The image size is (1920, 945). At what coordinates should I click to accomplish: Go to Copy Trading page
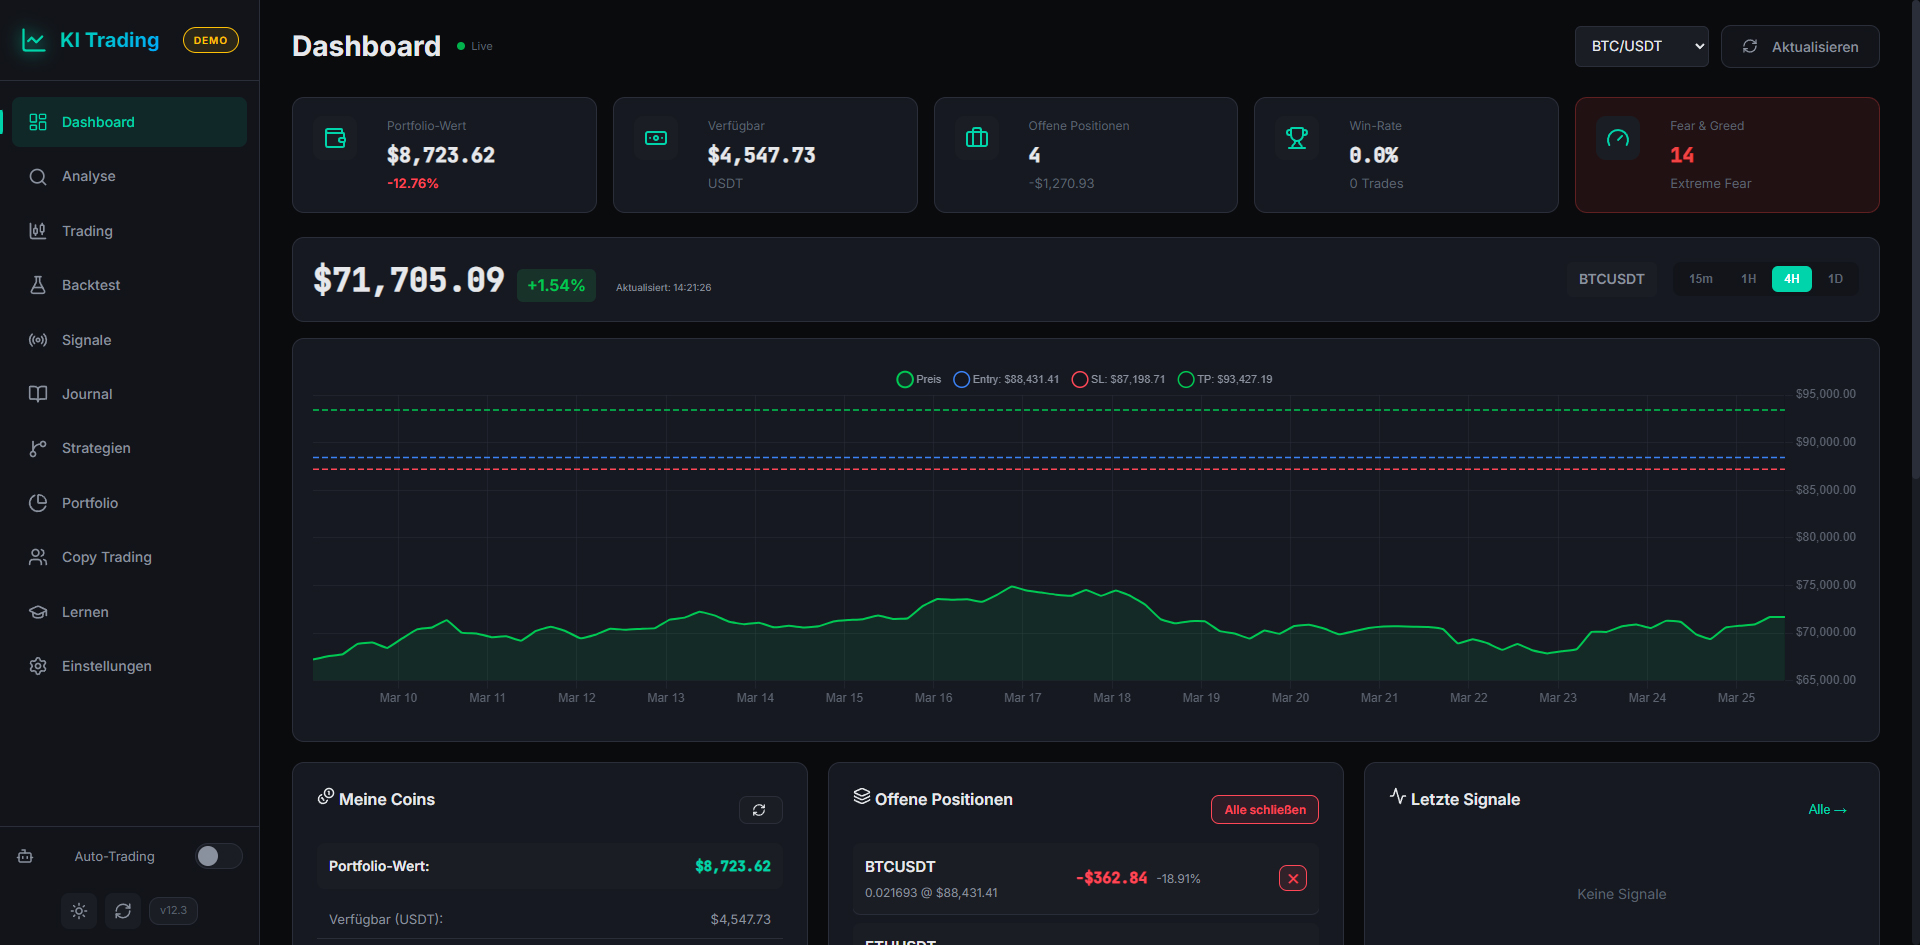[x=106, y=557]
